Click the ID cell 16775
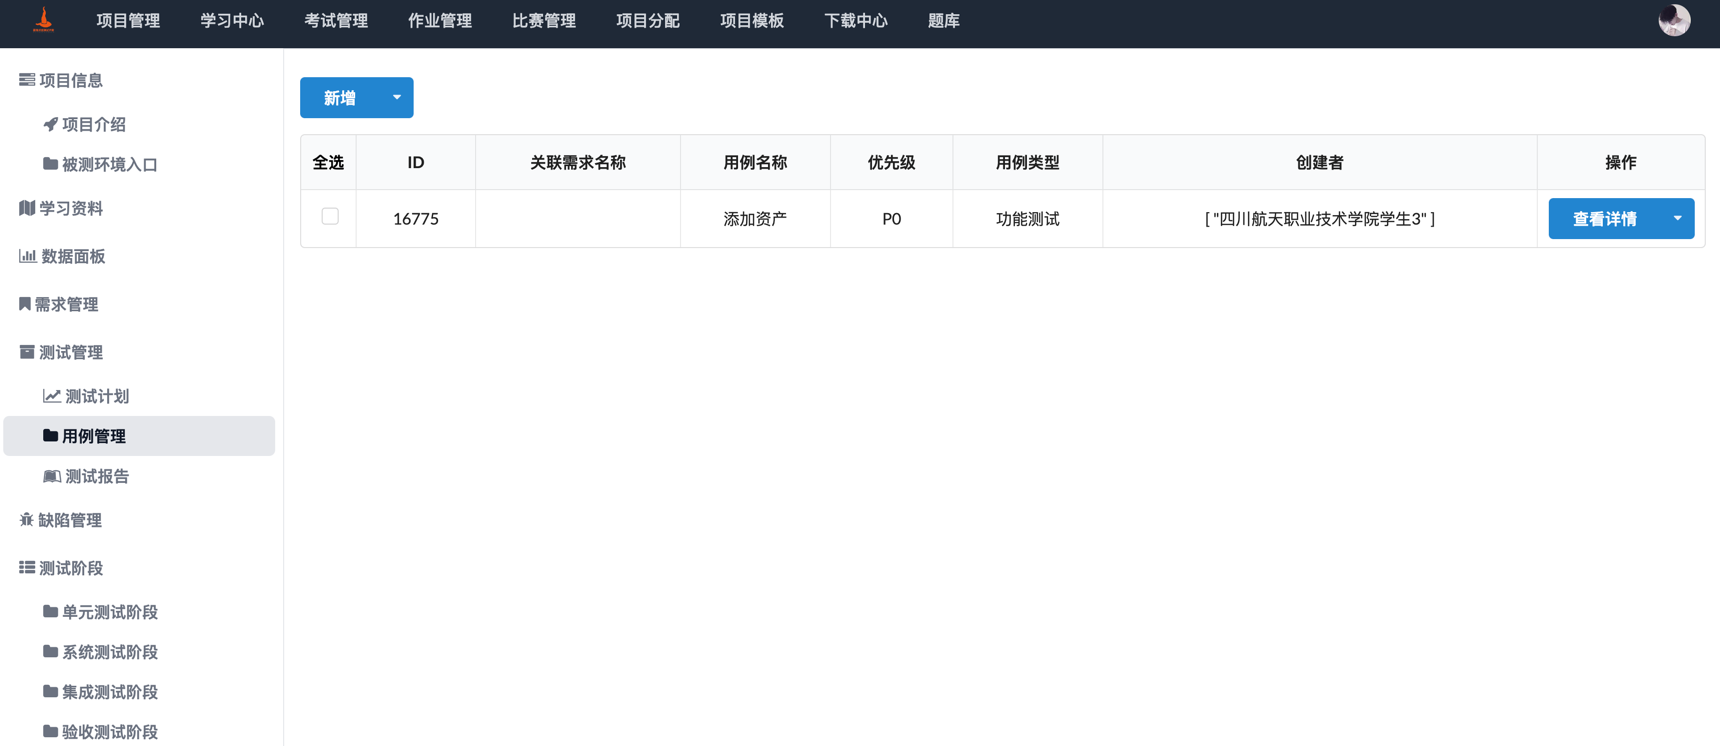 [x=416, y=218]
